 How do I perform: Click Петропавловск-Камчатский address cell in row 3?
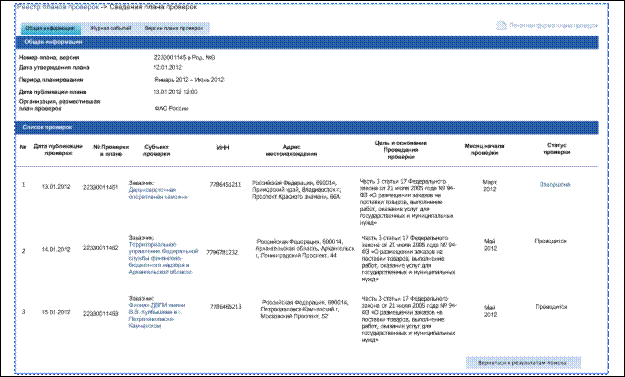[305, 309]
